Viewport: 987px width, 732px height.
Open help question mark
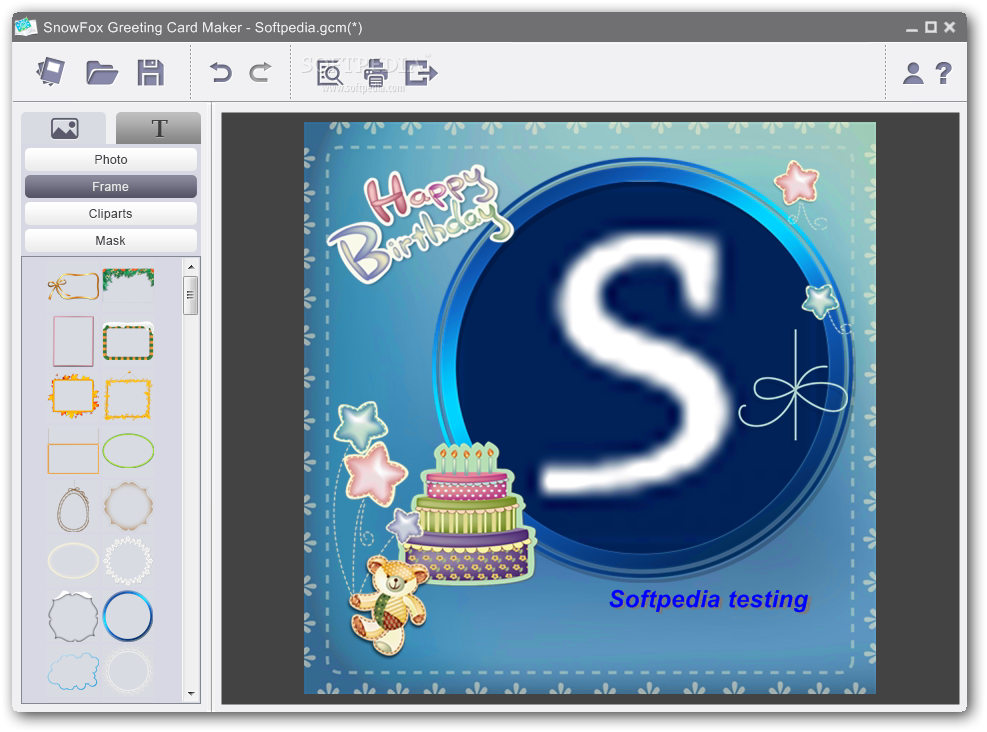point(943,73)
